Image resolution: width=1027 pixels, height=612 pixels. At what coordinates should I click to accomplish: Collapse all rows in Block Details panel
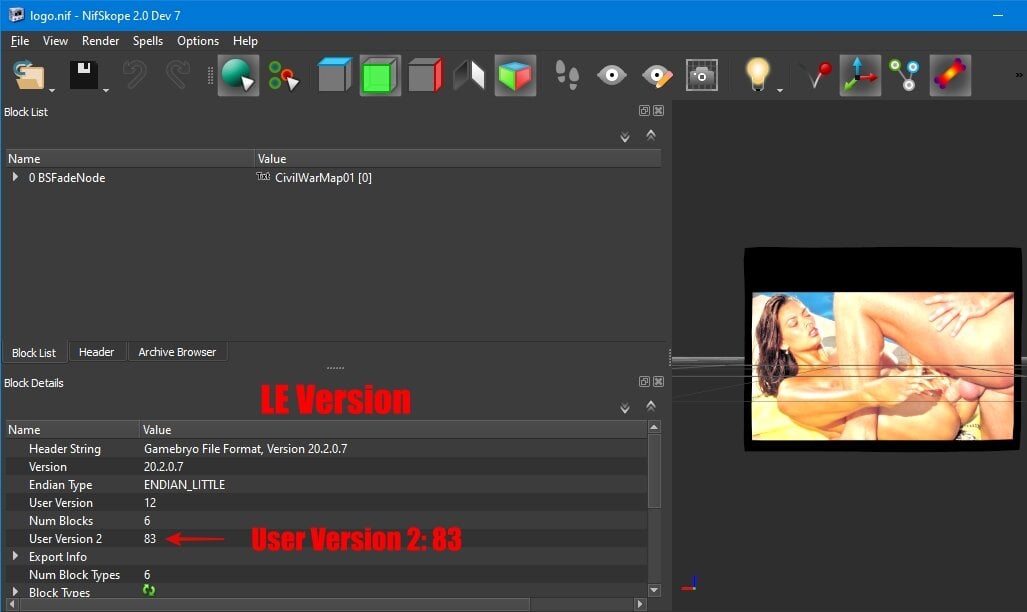tap(650, 406)
